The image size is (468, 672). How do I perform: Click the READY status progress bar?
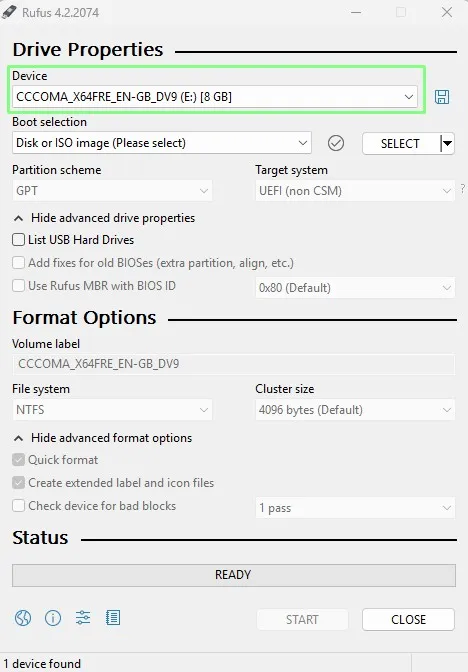(x=234, y=575)
